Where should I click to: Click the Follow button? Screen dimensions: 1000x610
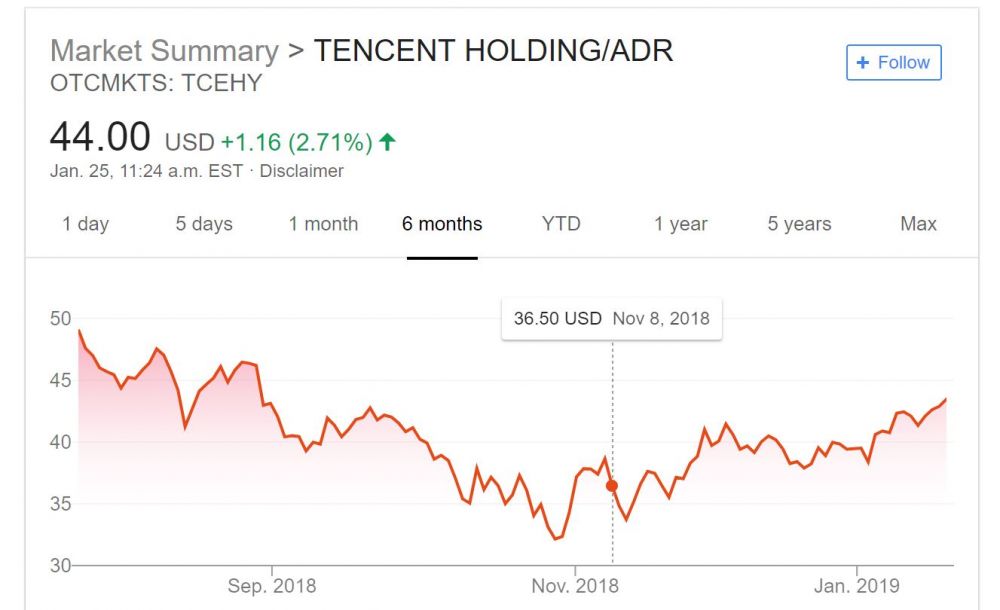pyautogui.click(x=893, y=62)
